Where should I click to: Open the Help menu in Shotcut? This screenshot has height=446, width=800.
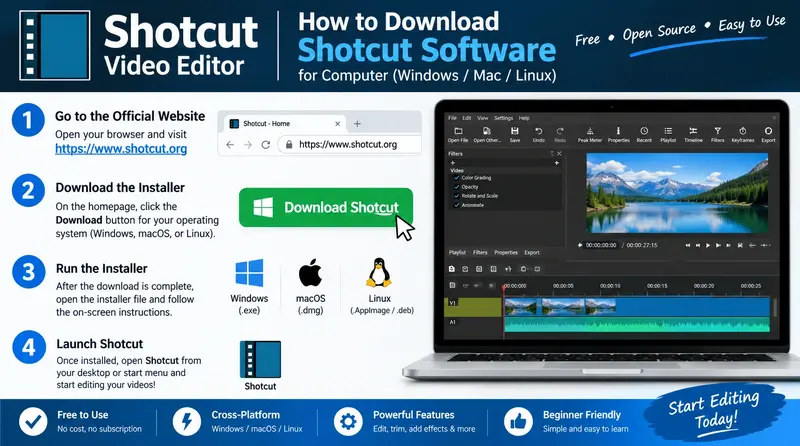tap(524, 118)
